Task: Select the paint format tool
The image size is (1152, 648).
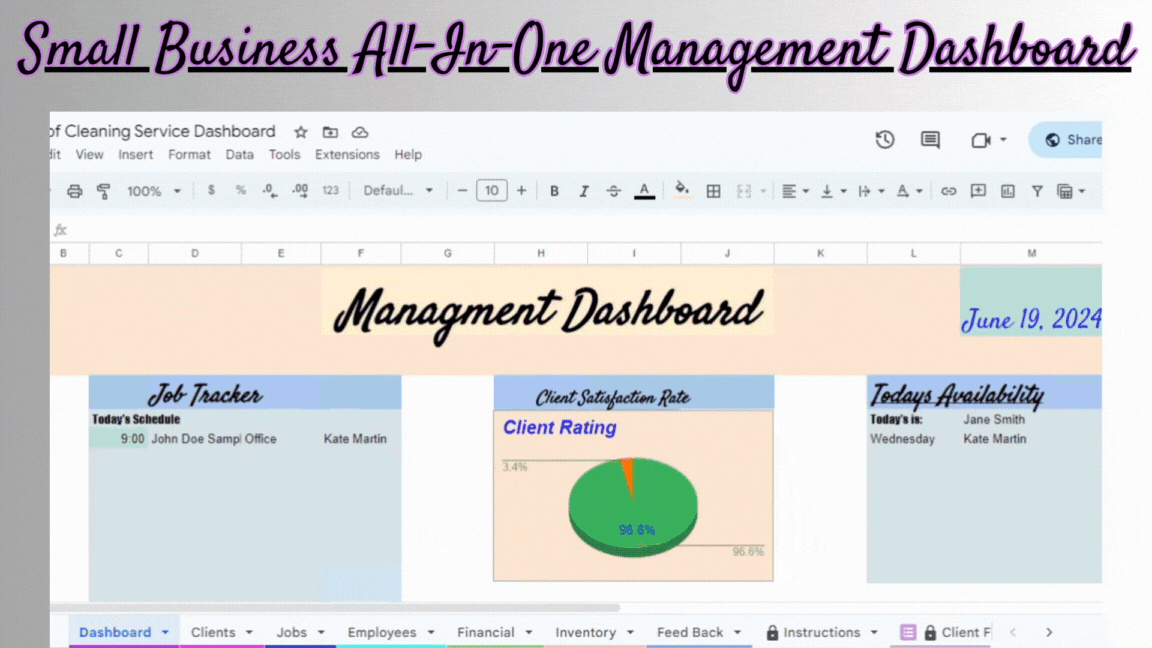Action: (104, 191)
